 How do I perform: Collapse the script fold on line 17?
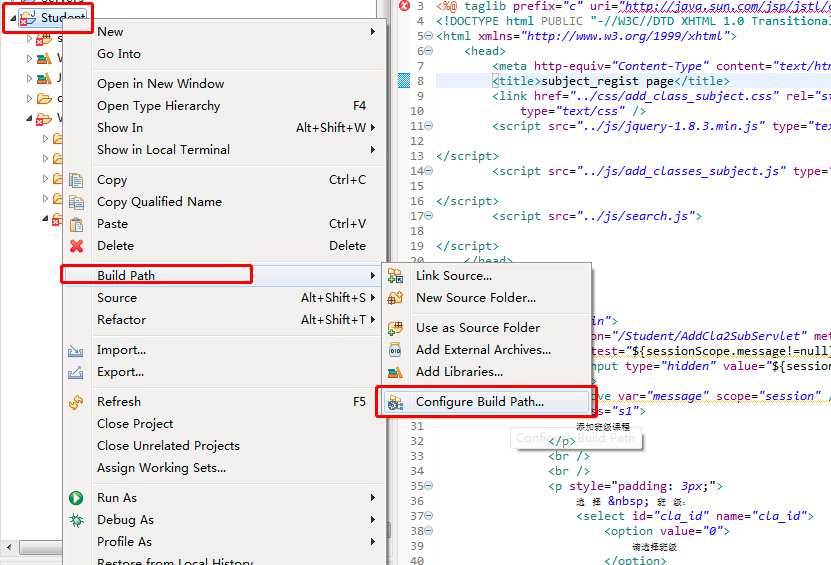coord(428,216)
